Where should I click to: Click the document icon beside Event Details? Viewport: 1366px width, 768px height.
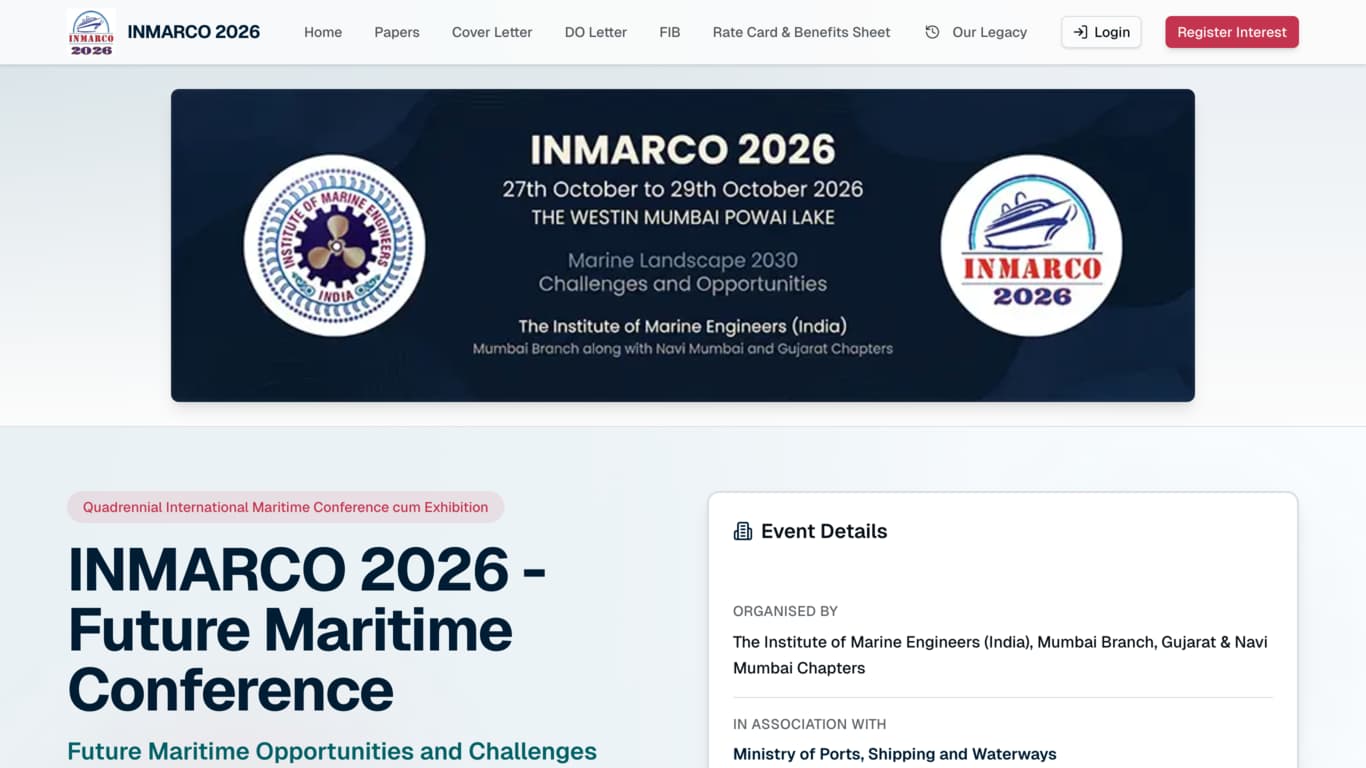click(741, 530)
